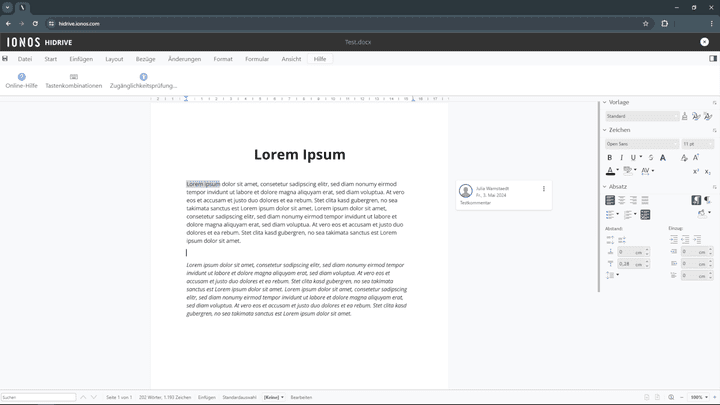Open font color dropdown arrow
This screenshot has height=405, width=720.
point(618,170)
